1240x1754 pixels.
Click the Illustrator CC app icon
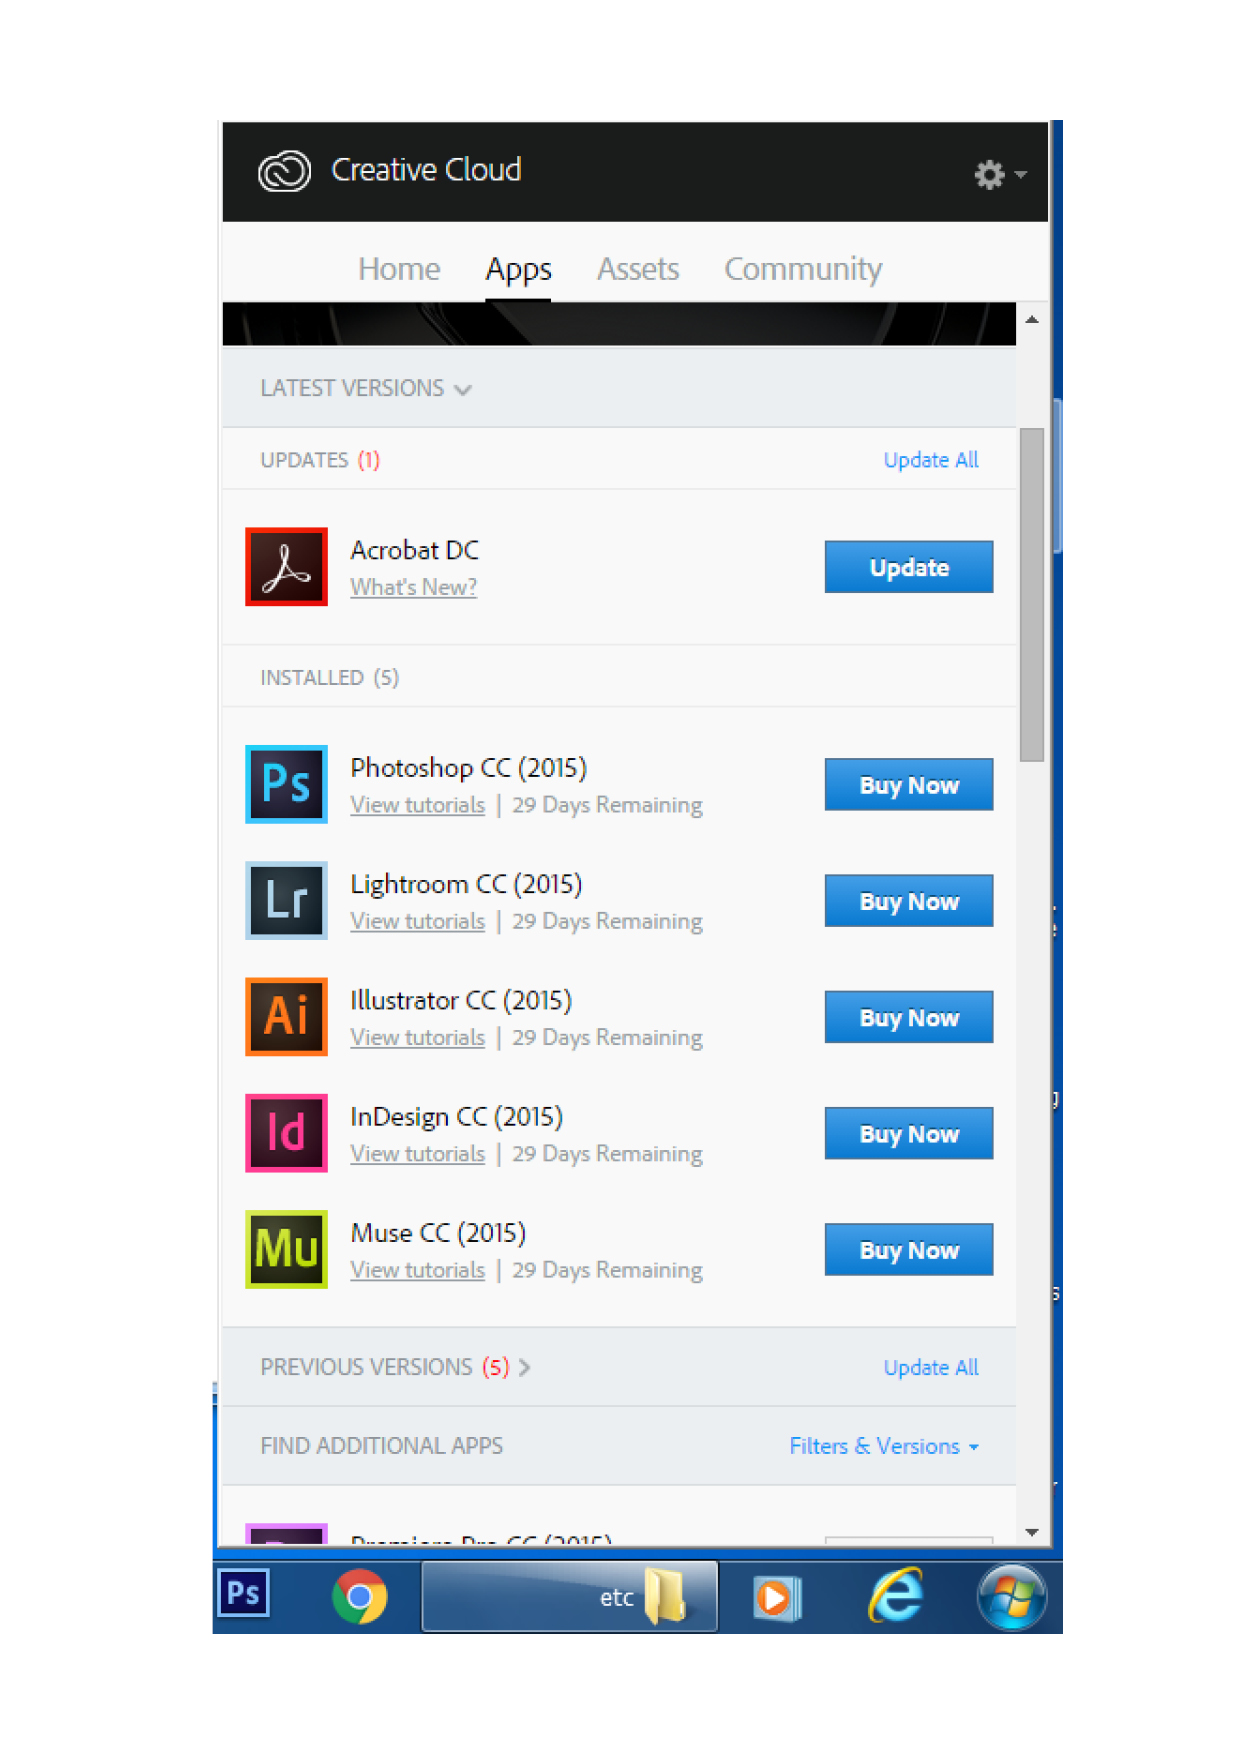coord(286,1017)
